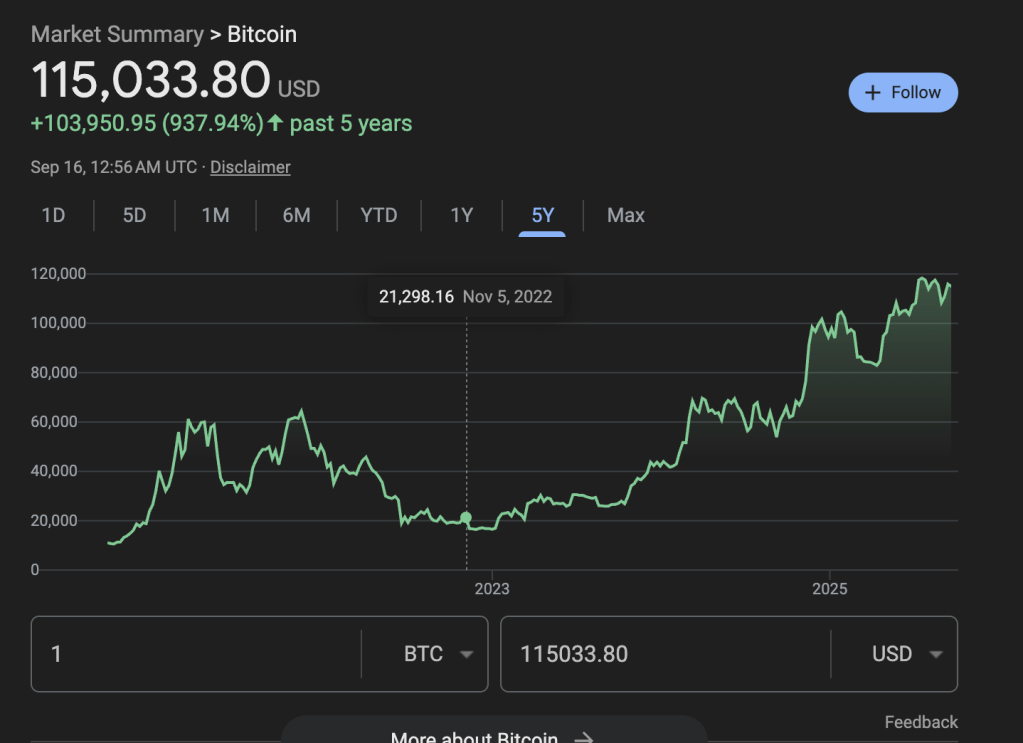
Task: Switch to the 5D range tab
Action: (134, 215)
